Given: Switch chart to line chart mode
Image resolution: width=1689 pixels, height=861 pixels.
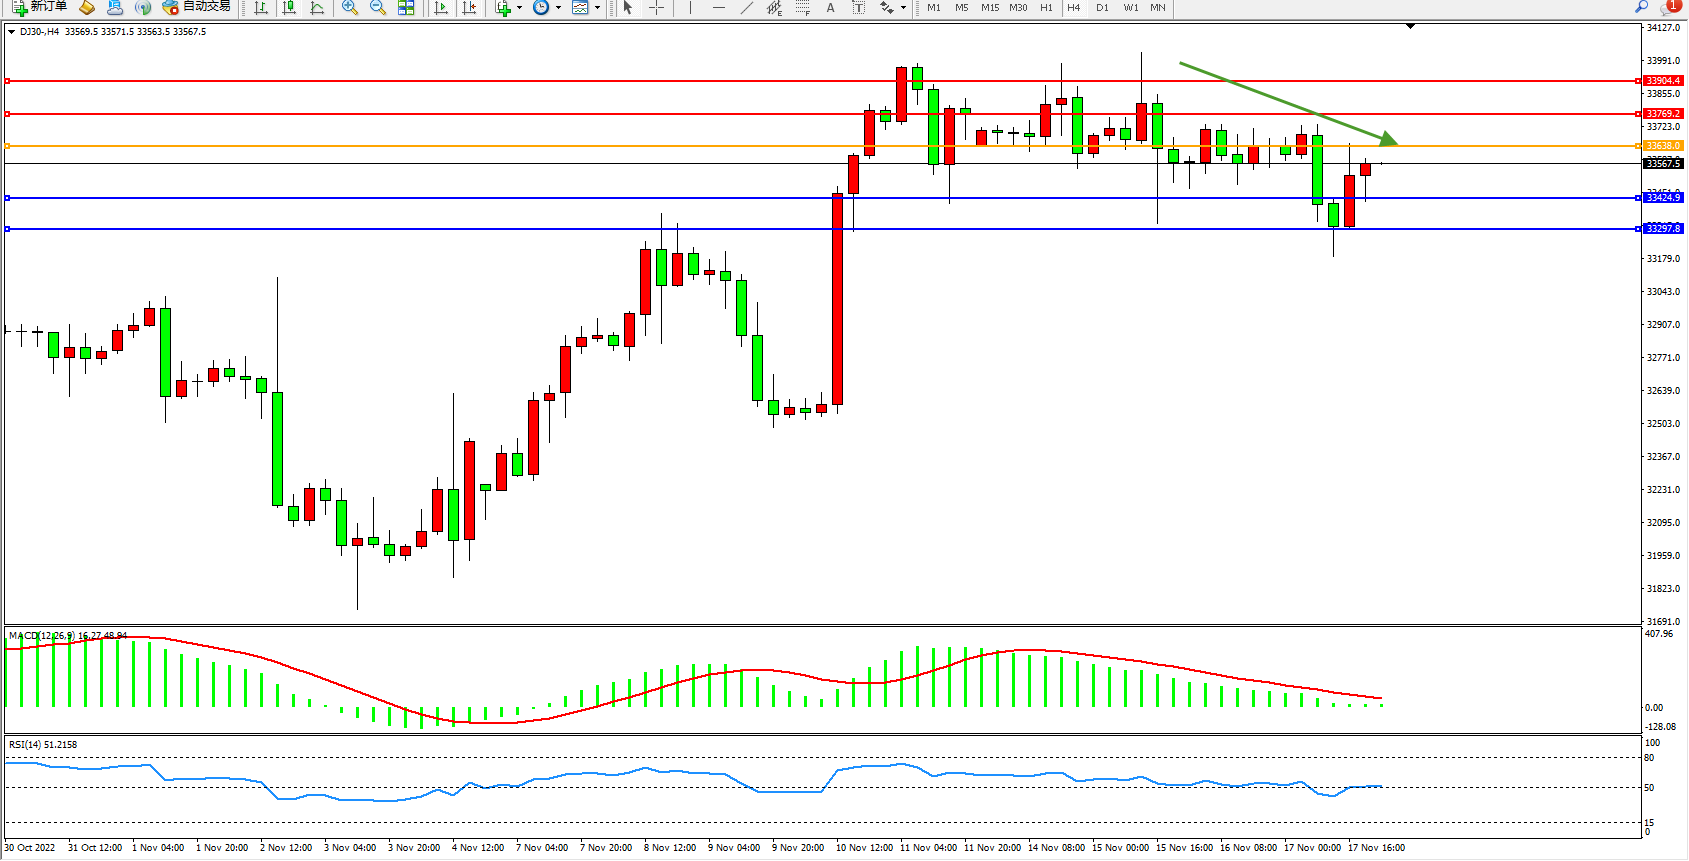Looking at the screenshot, I should click(x=317, y=8).
